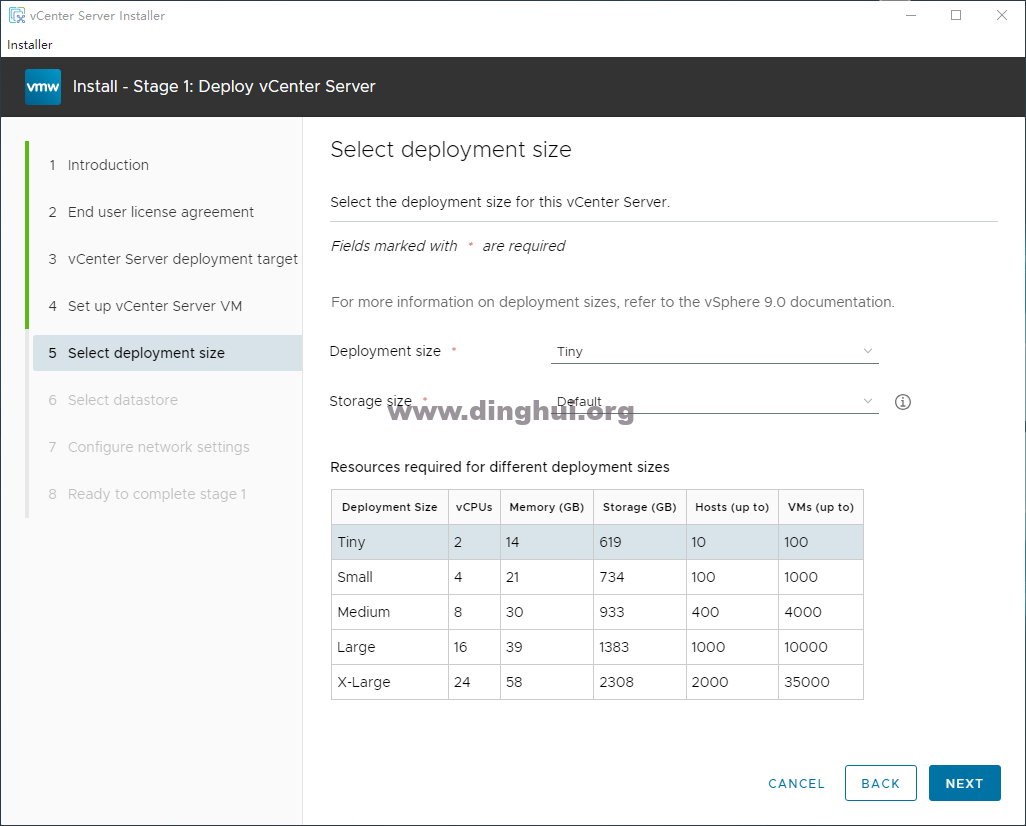Click the Deployment Size column header
This screenshot has width=1026, height=826.
pyautogui.click(x=389, y=507)
